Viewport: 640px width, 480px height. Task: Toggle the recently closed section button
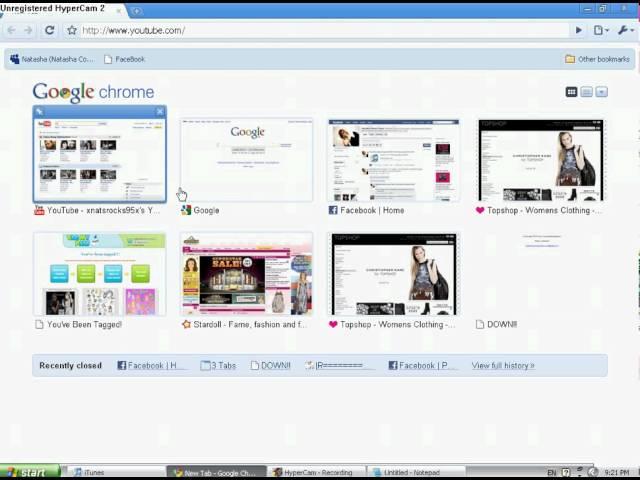pos(602,92)
